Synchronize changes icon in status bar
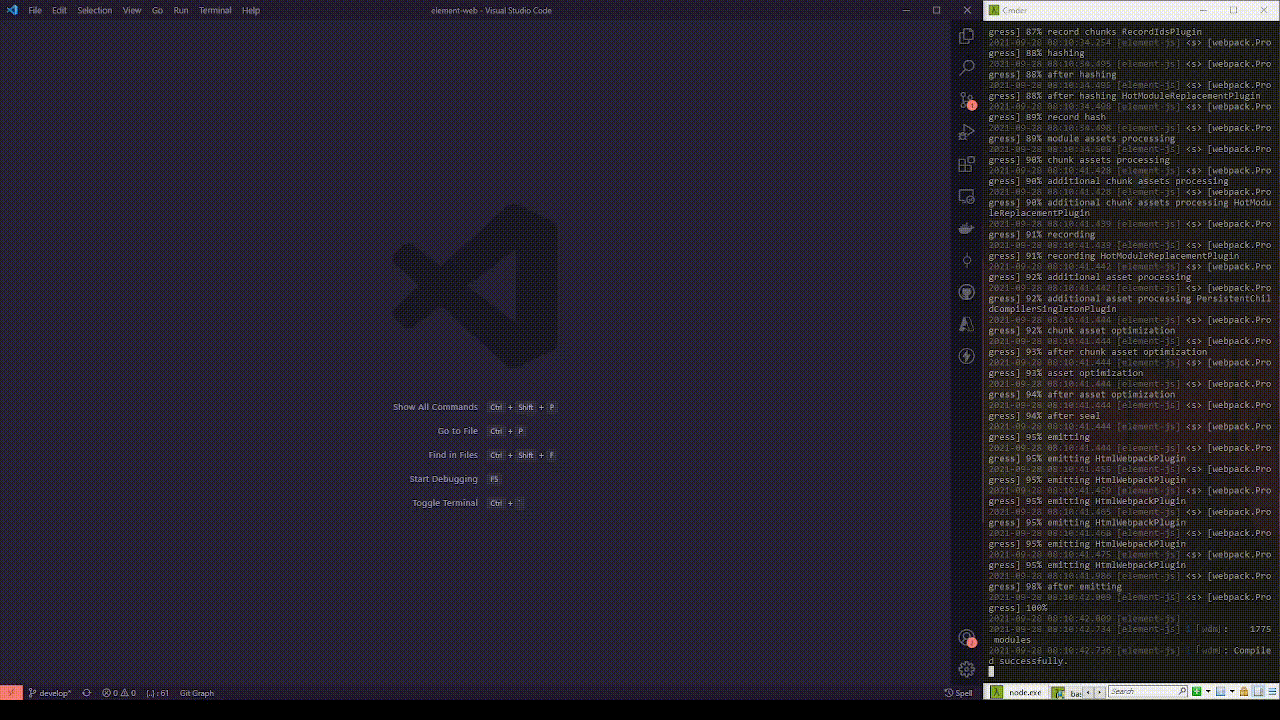1280x720 pixels. (86, 692)
